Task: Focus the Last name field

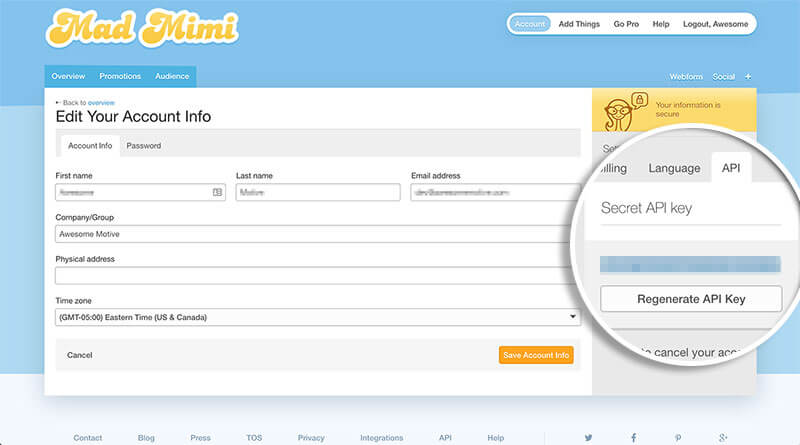Action: tap(318, 192)
